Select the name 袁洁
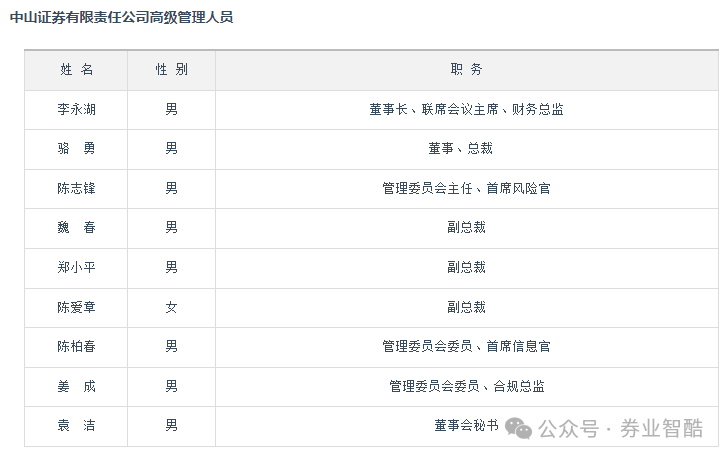The width and height of the screenshot is (726, 458). (x=77, y=425)
